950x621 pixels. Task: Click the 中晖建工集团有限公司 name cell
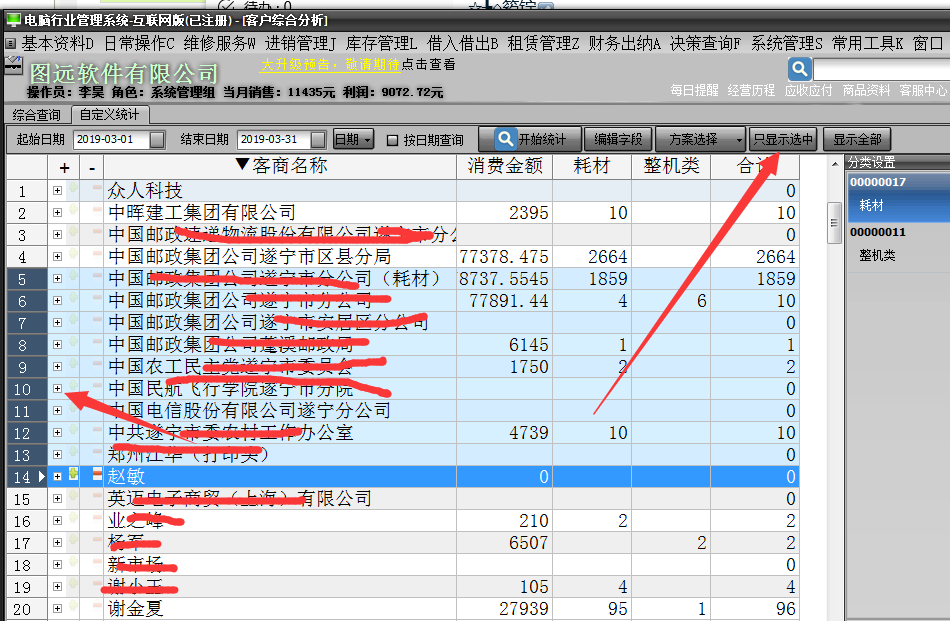click(x=280, y=213)
